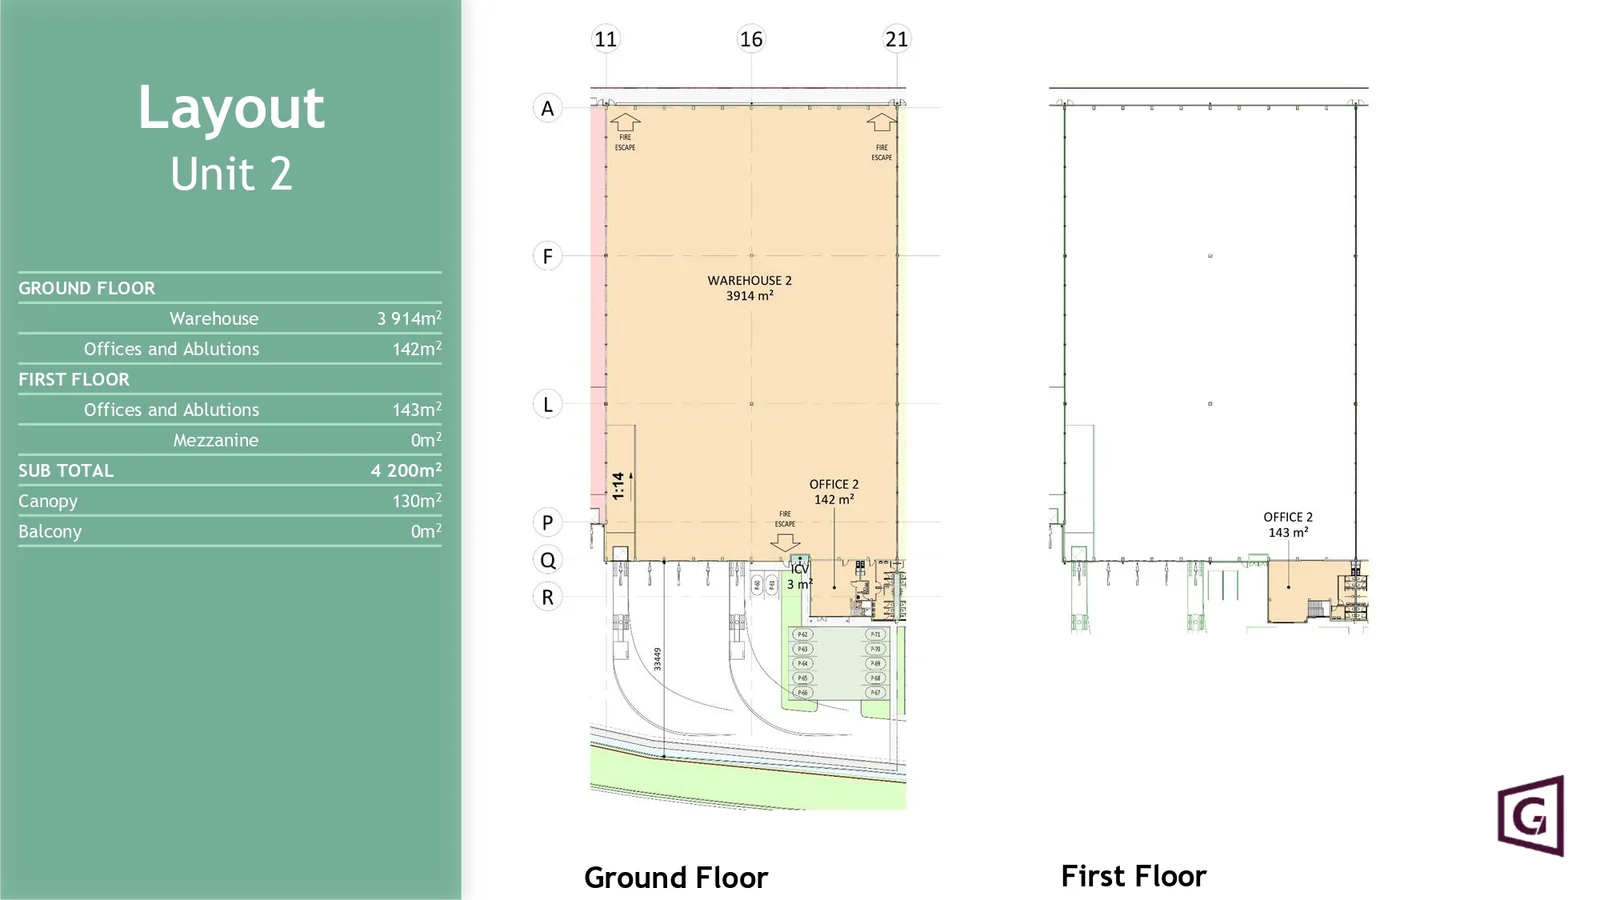The width and height of the screenshot is (1600, 900).
Task: Click the "OFFICE 2 143 m²" plan label
Action: tap(1288, 524)
